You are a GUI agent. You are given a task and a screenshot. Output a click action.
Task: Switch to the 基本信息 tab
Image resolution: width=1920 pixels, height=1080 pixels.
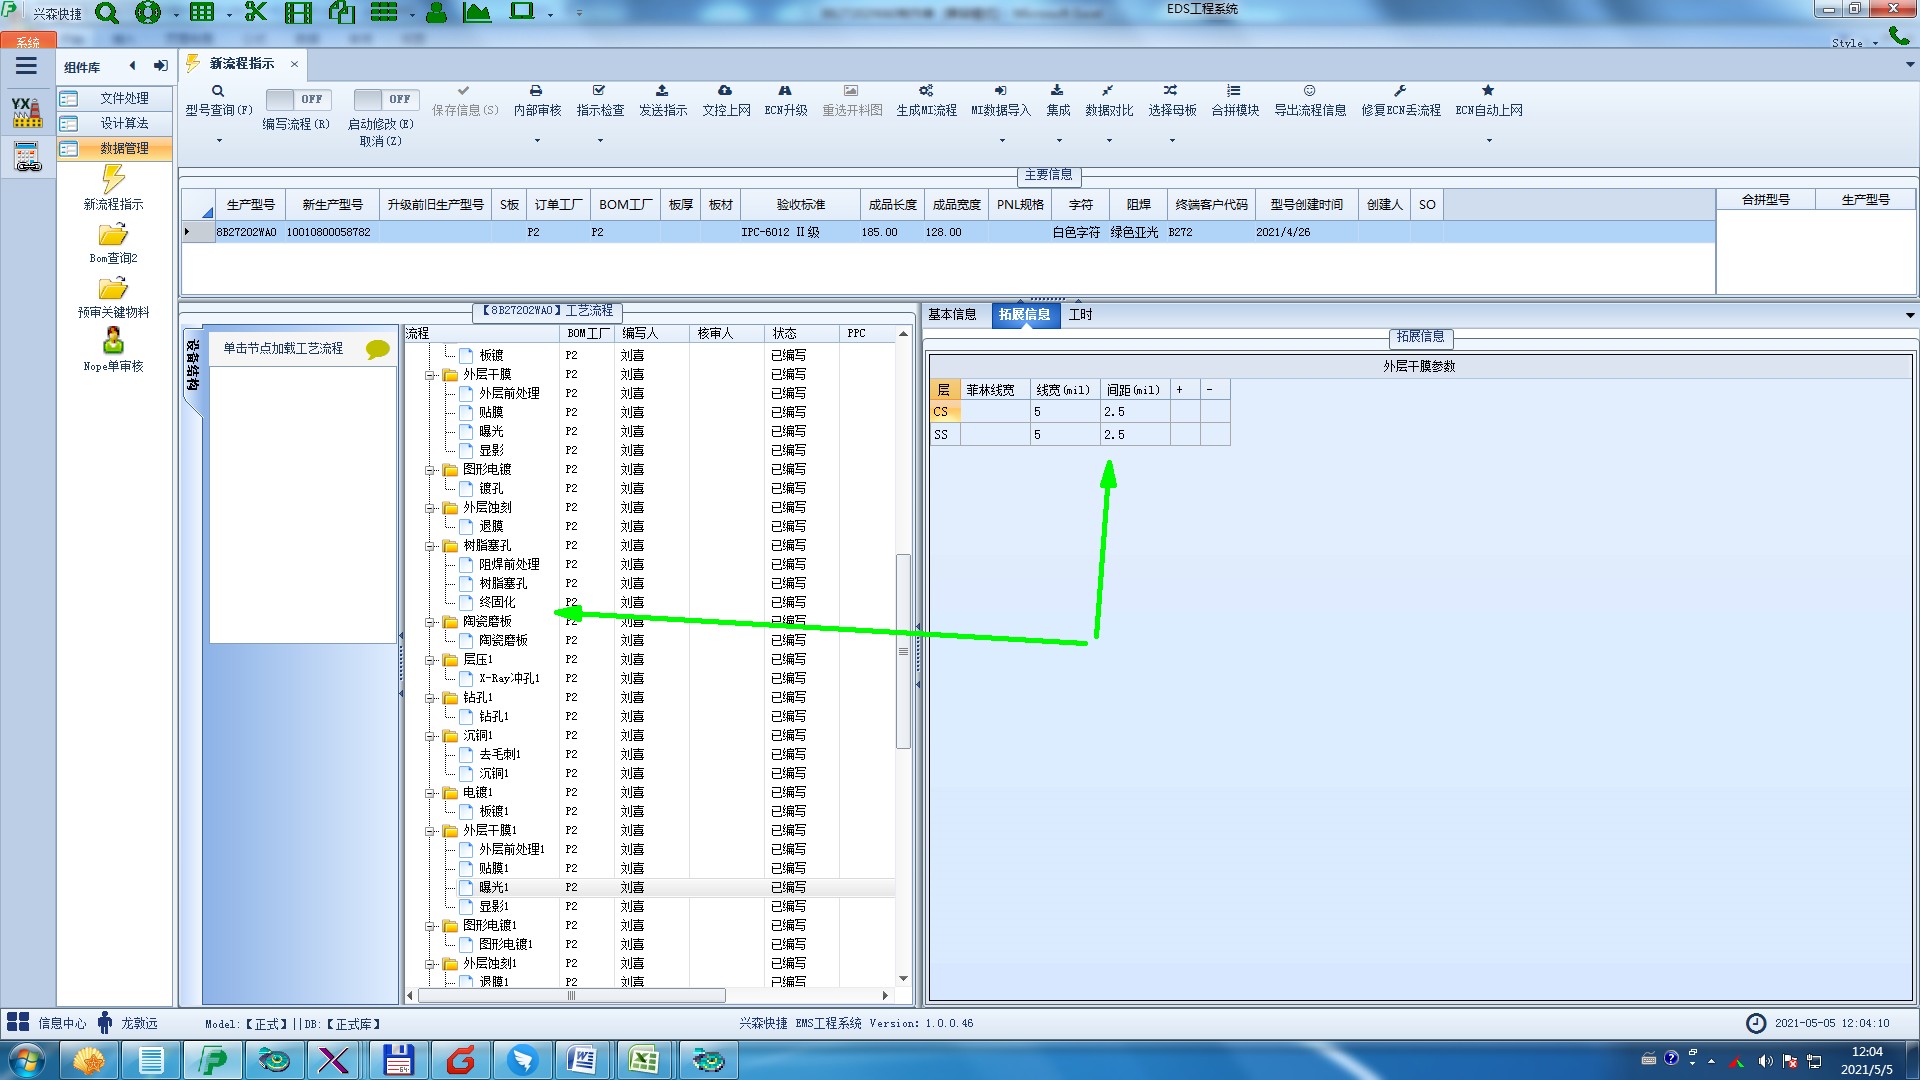click(952, 314)
